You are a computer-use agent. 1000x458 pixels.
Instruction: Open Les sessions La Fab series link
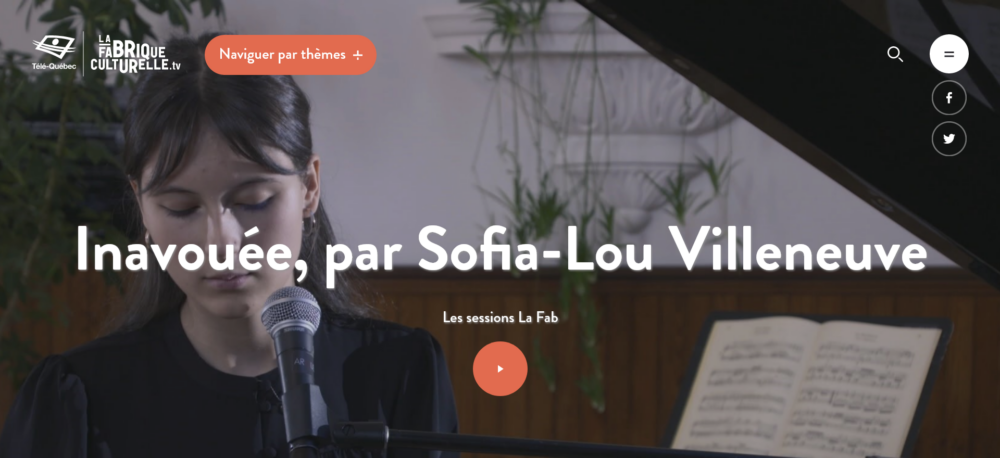(x=500, y=317)
